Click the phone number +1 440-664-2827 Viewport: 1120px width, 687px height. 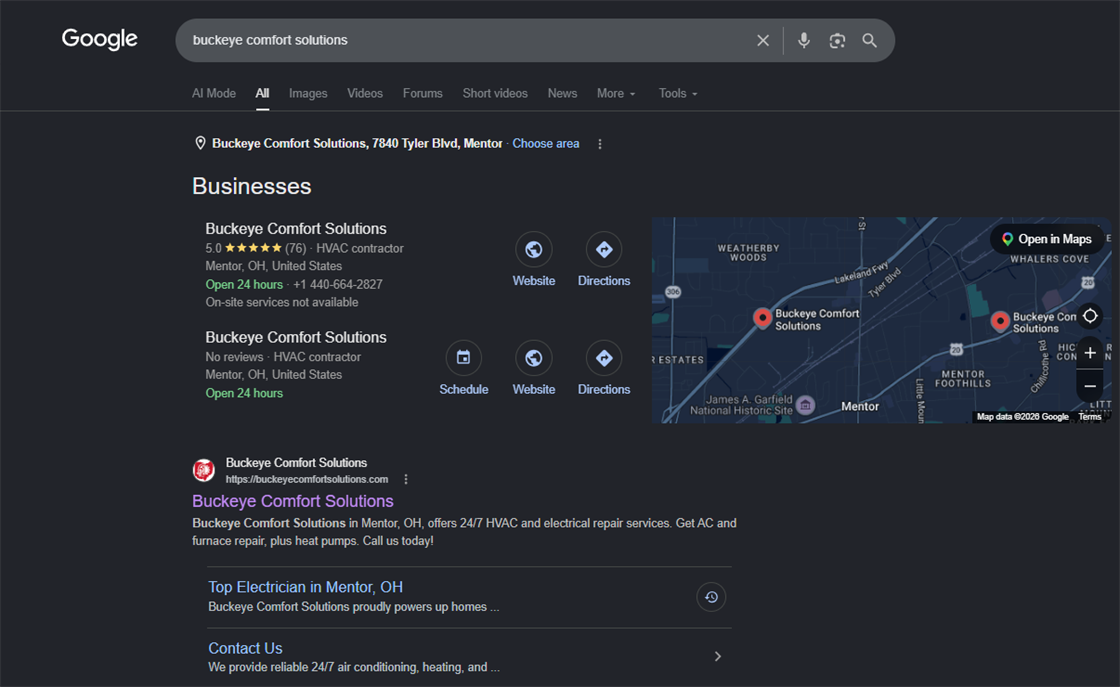pos(338,284)
